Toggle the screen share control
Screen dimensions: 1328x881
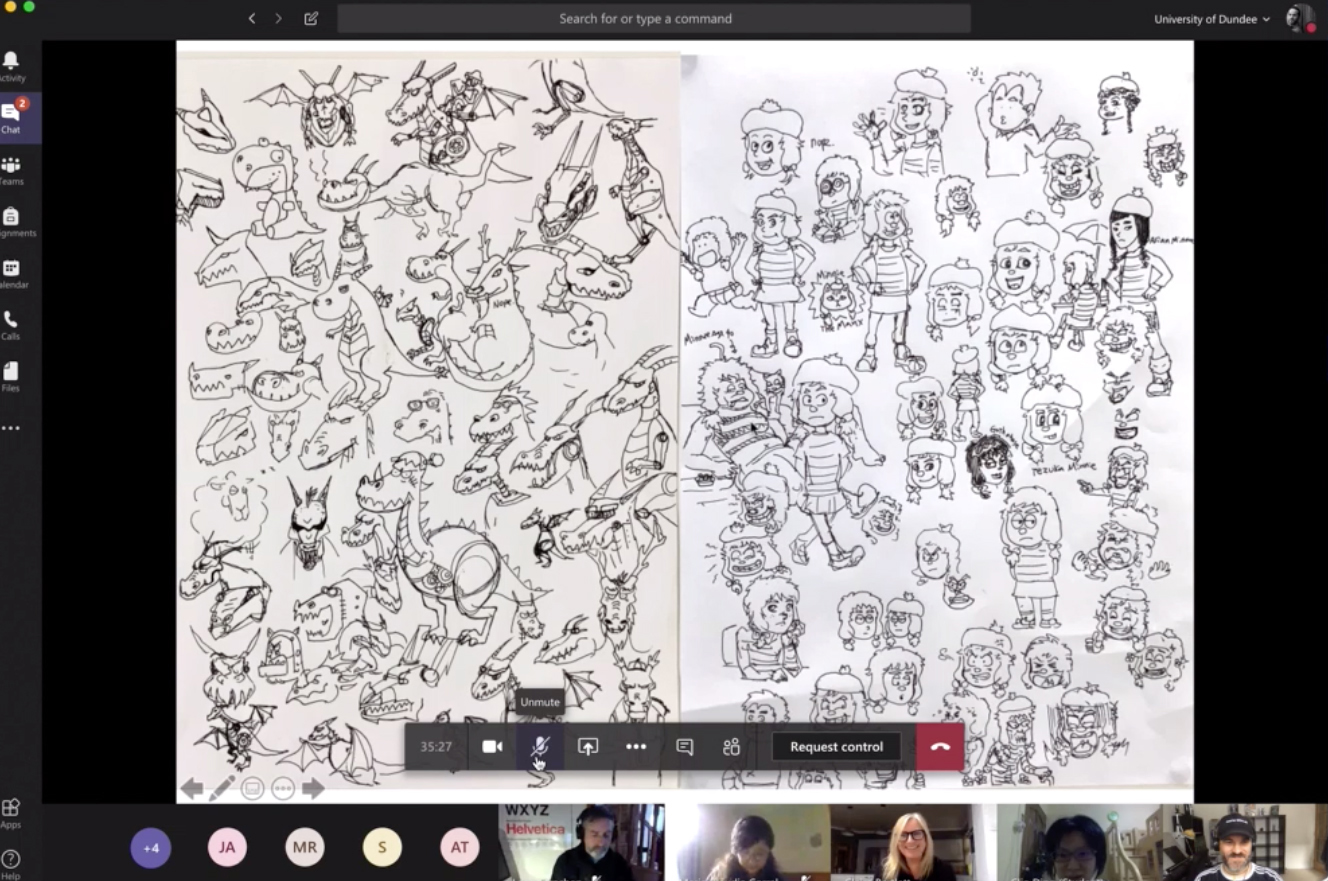[x=588, y=746]
